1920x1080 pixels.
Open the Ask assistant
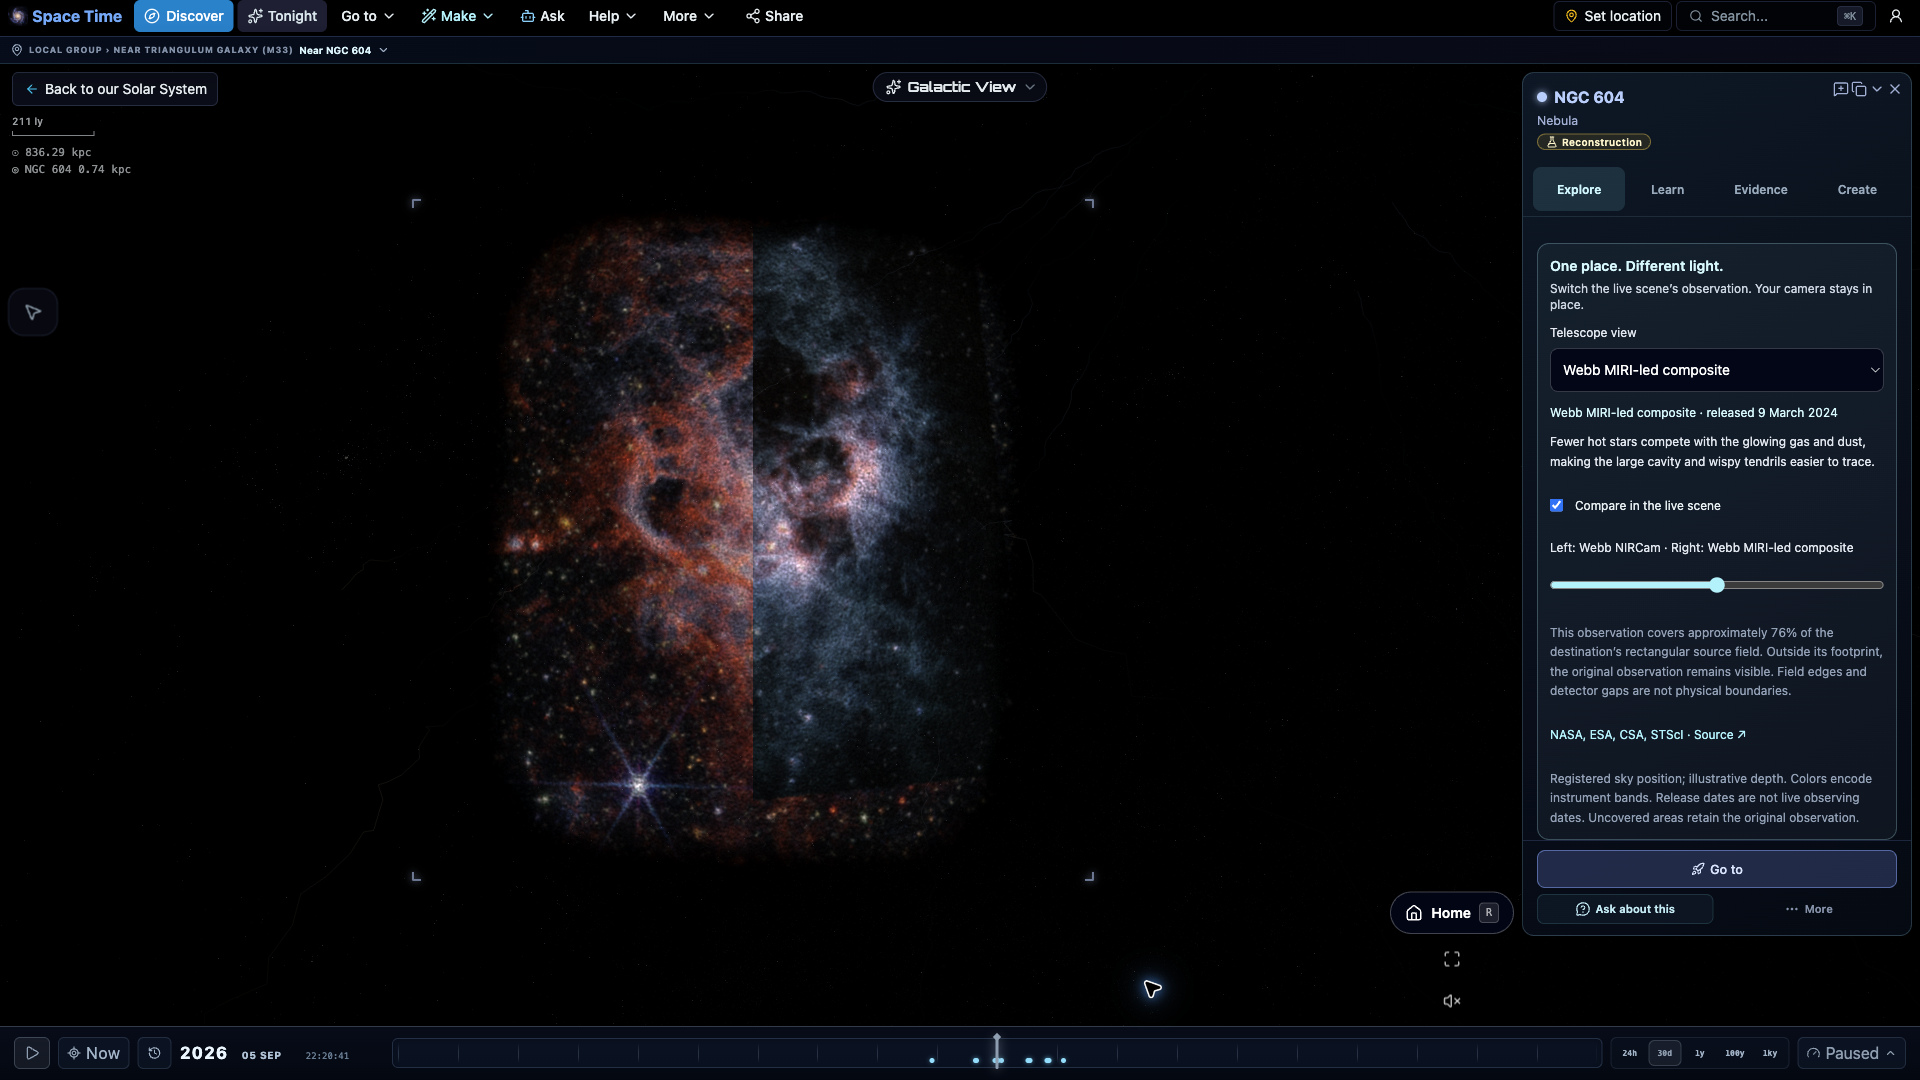pyautogui.click(x=543, y=16)
